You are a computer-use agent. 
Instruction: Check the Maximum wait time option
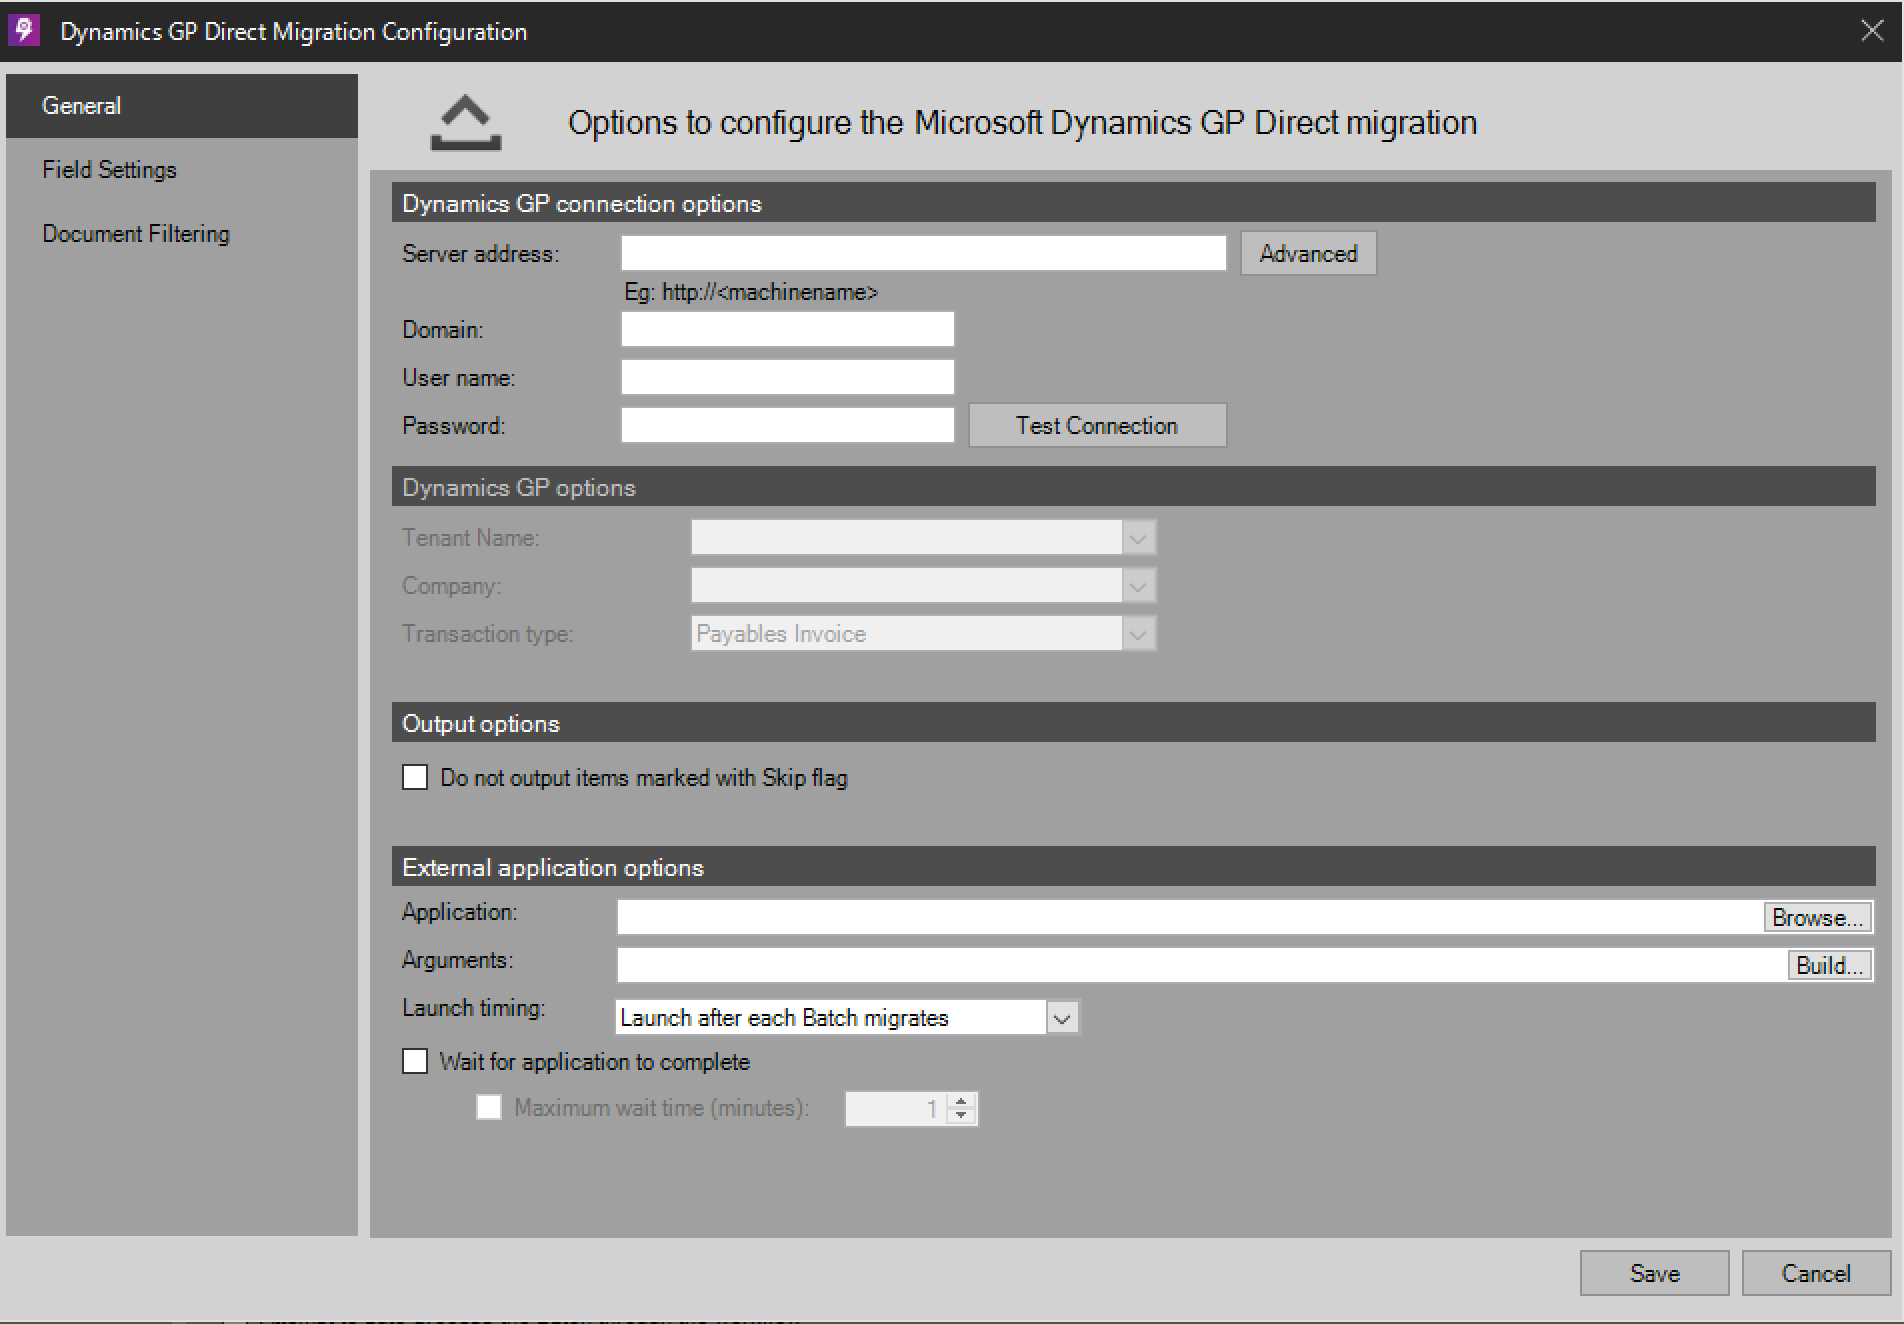[489, 1107]
